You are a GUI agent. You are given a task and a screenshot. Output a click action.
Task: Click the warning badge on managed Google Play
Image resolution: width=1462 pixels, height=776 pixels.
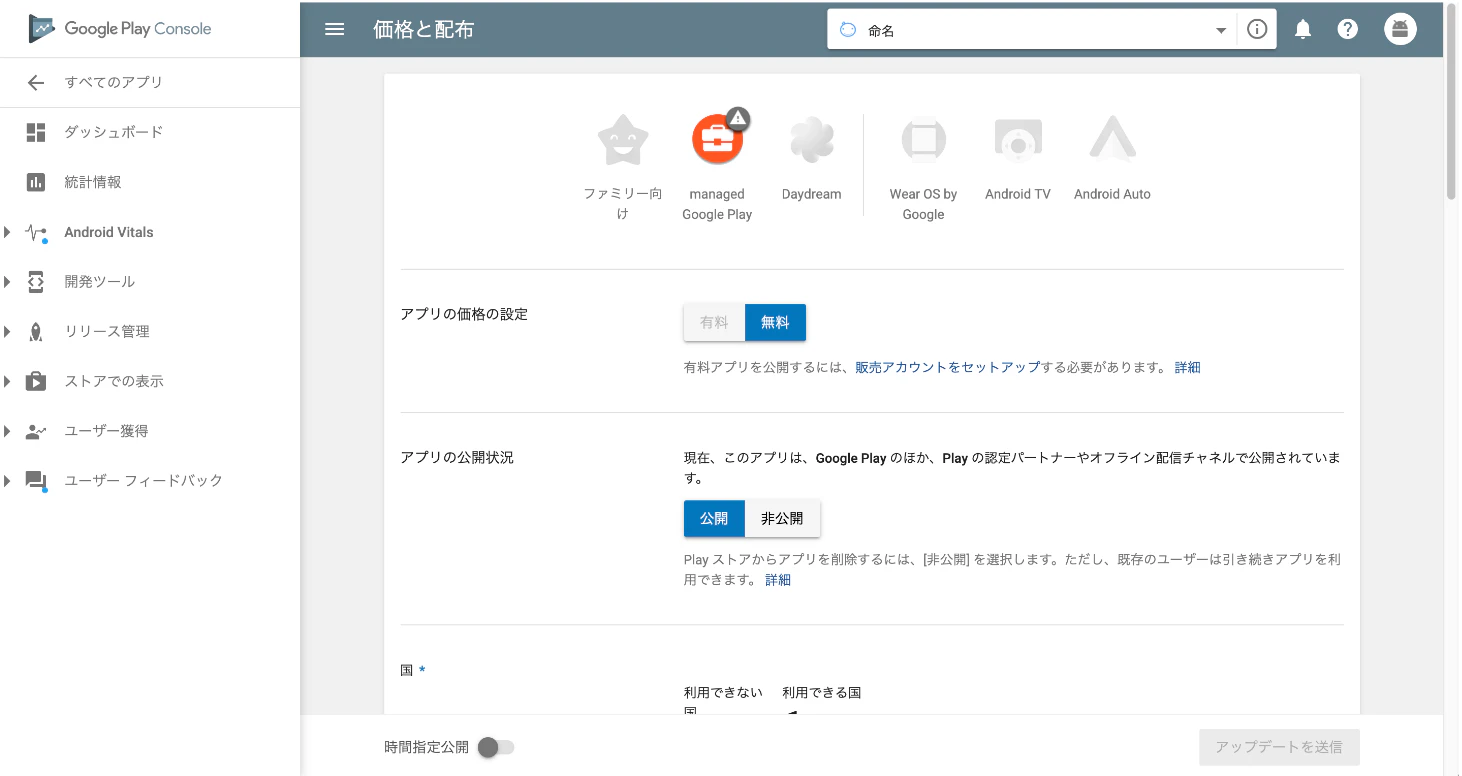738,119
